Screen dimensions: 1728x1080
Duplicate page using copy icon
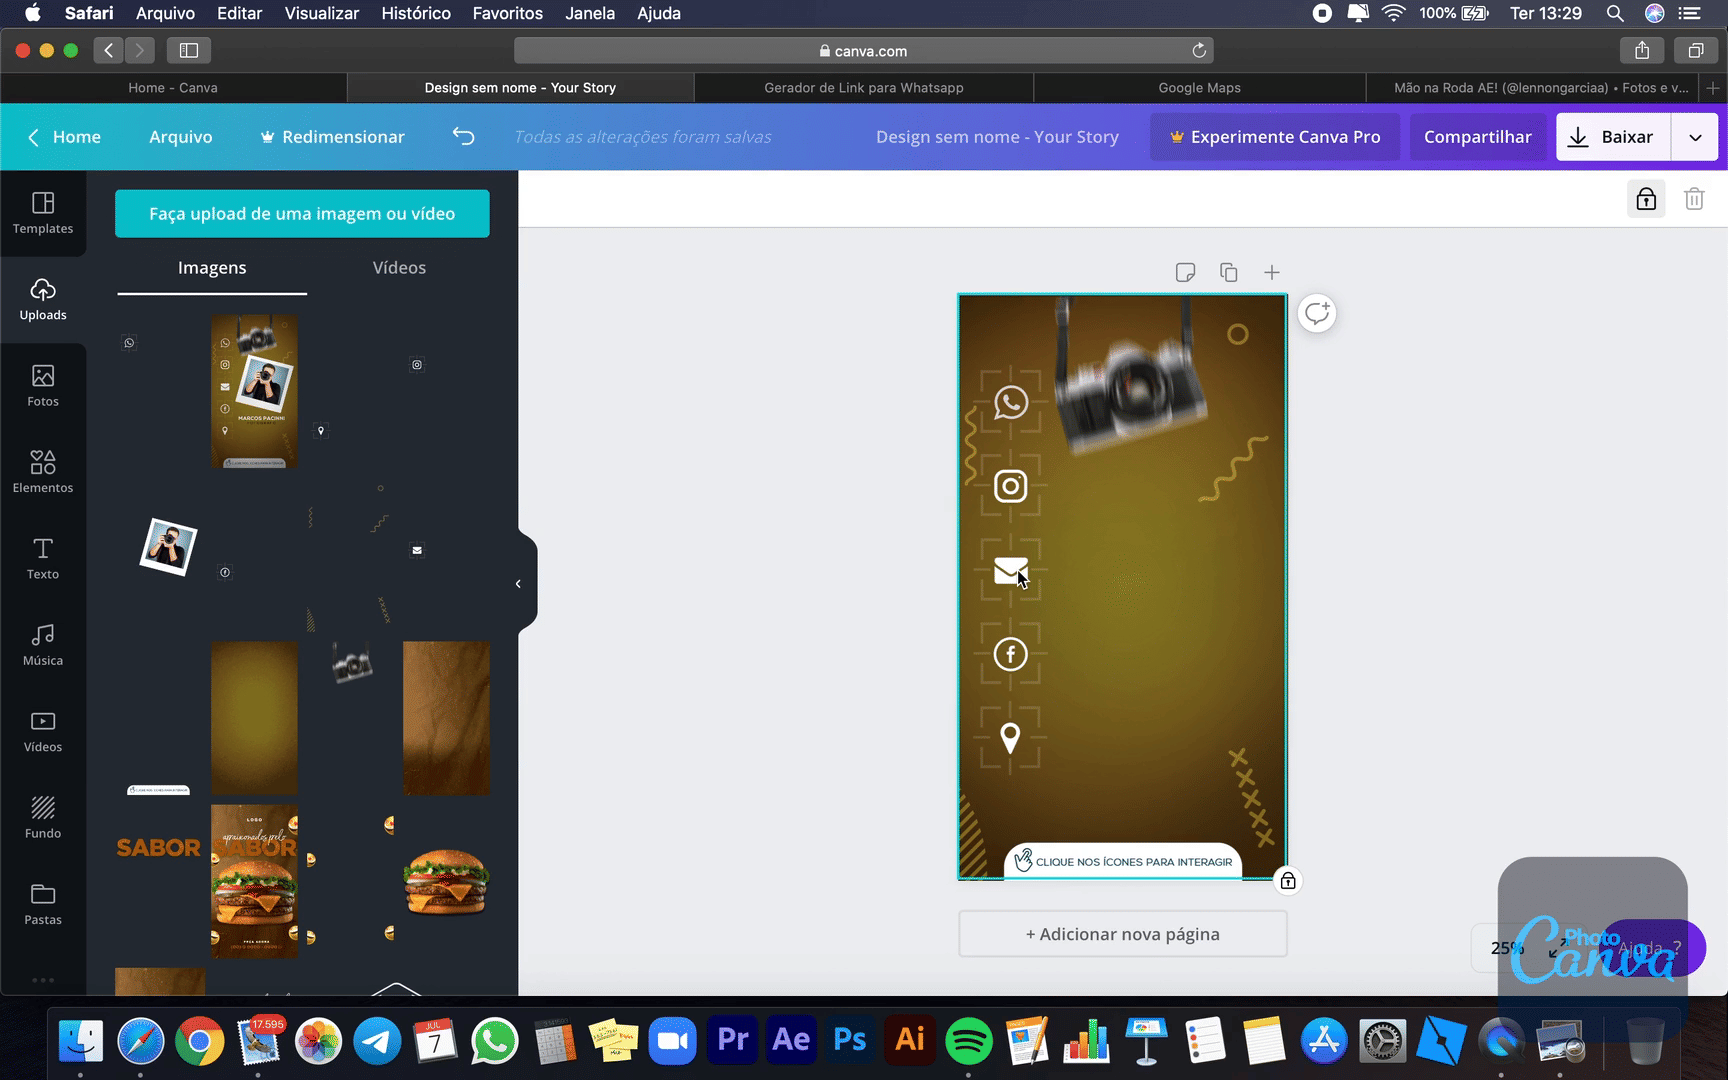pyautogui.click(x=1229, y=273)
